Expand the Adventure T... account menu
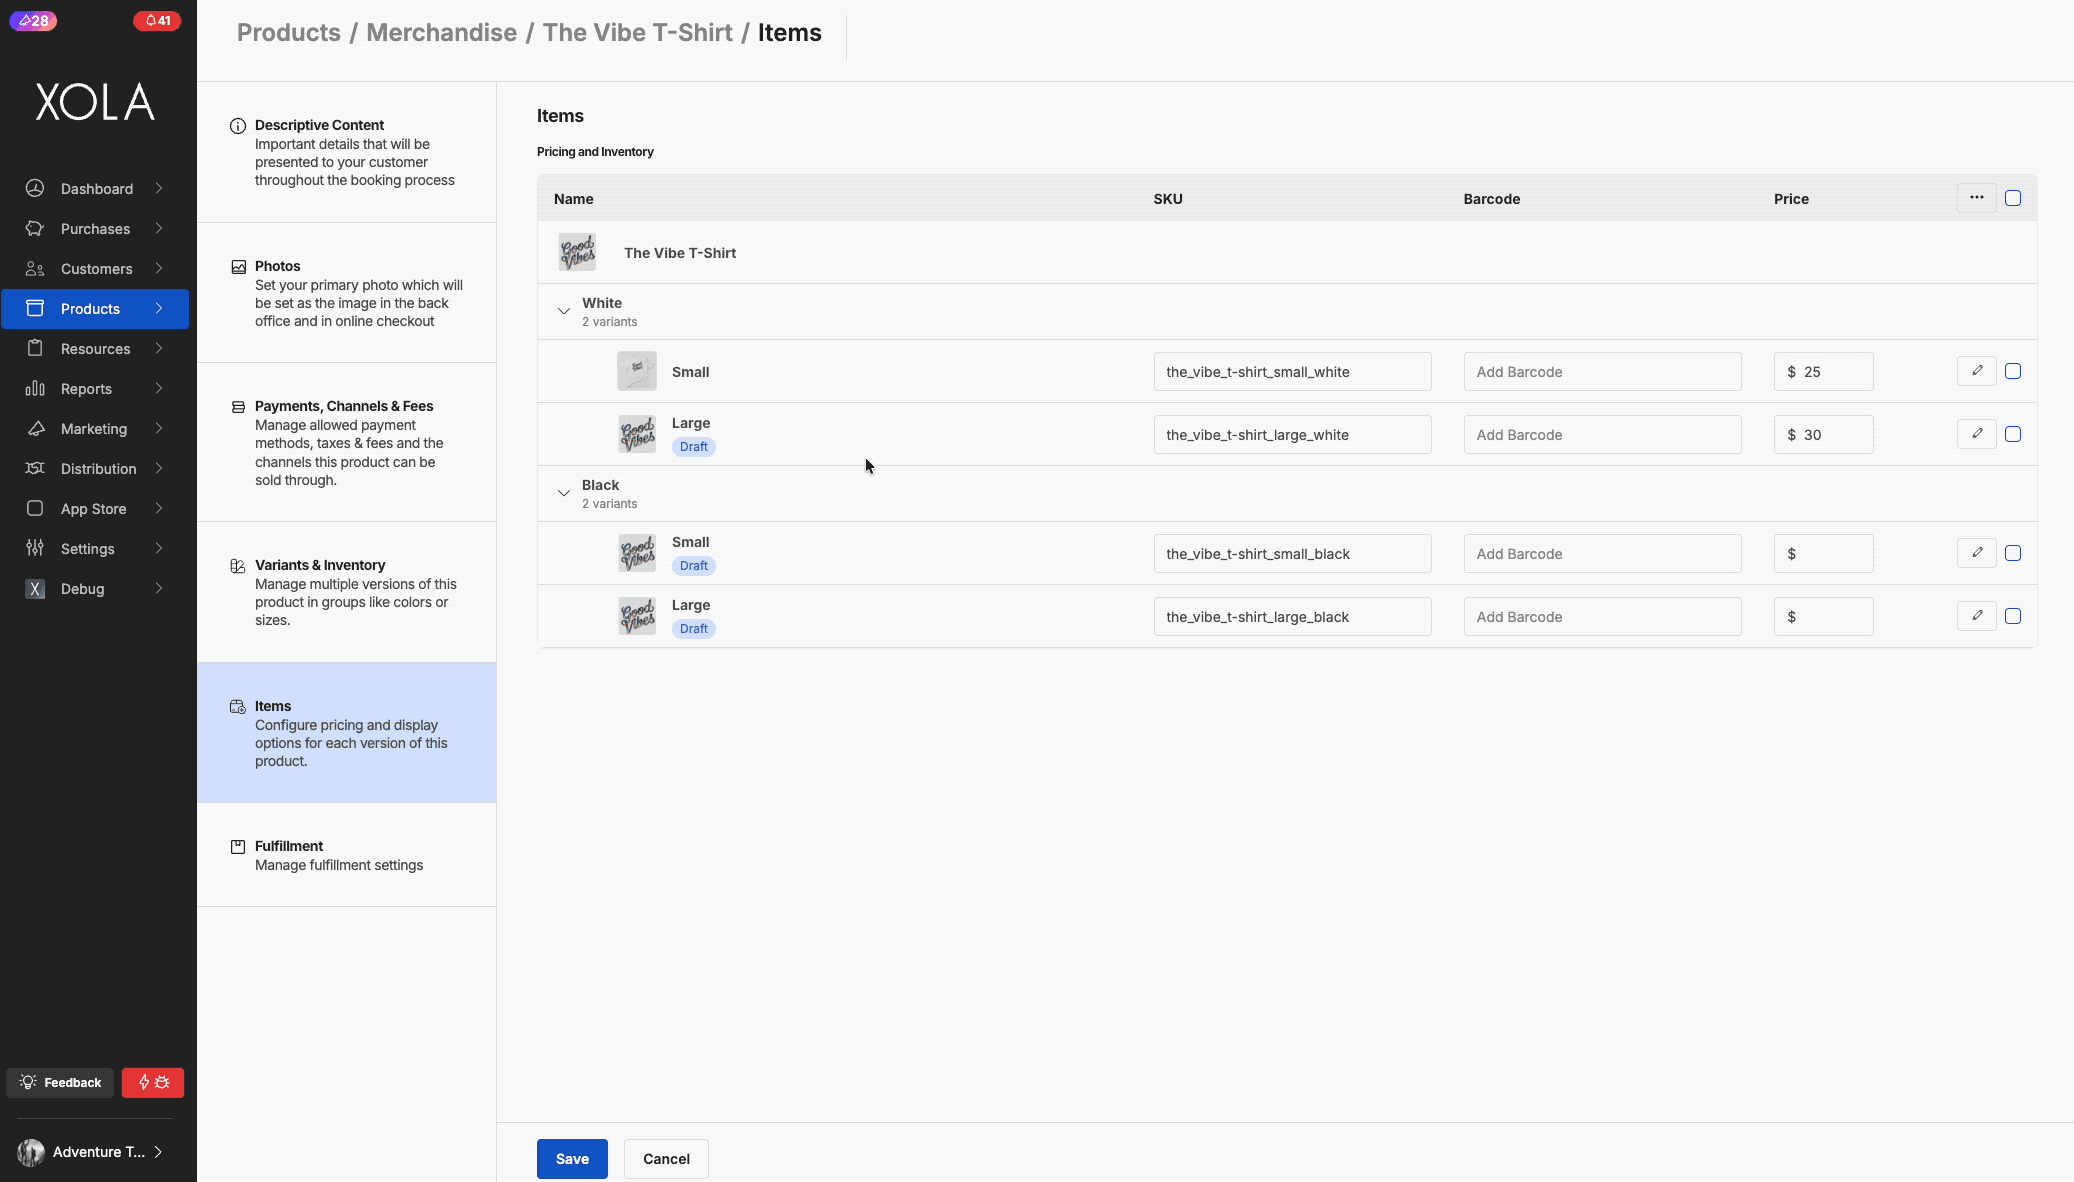 click(90, 1152)
